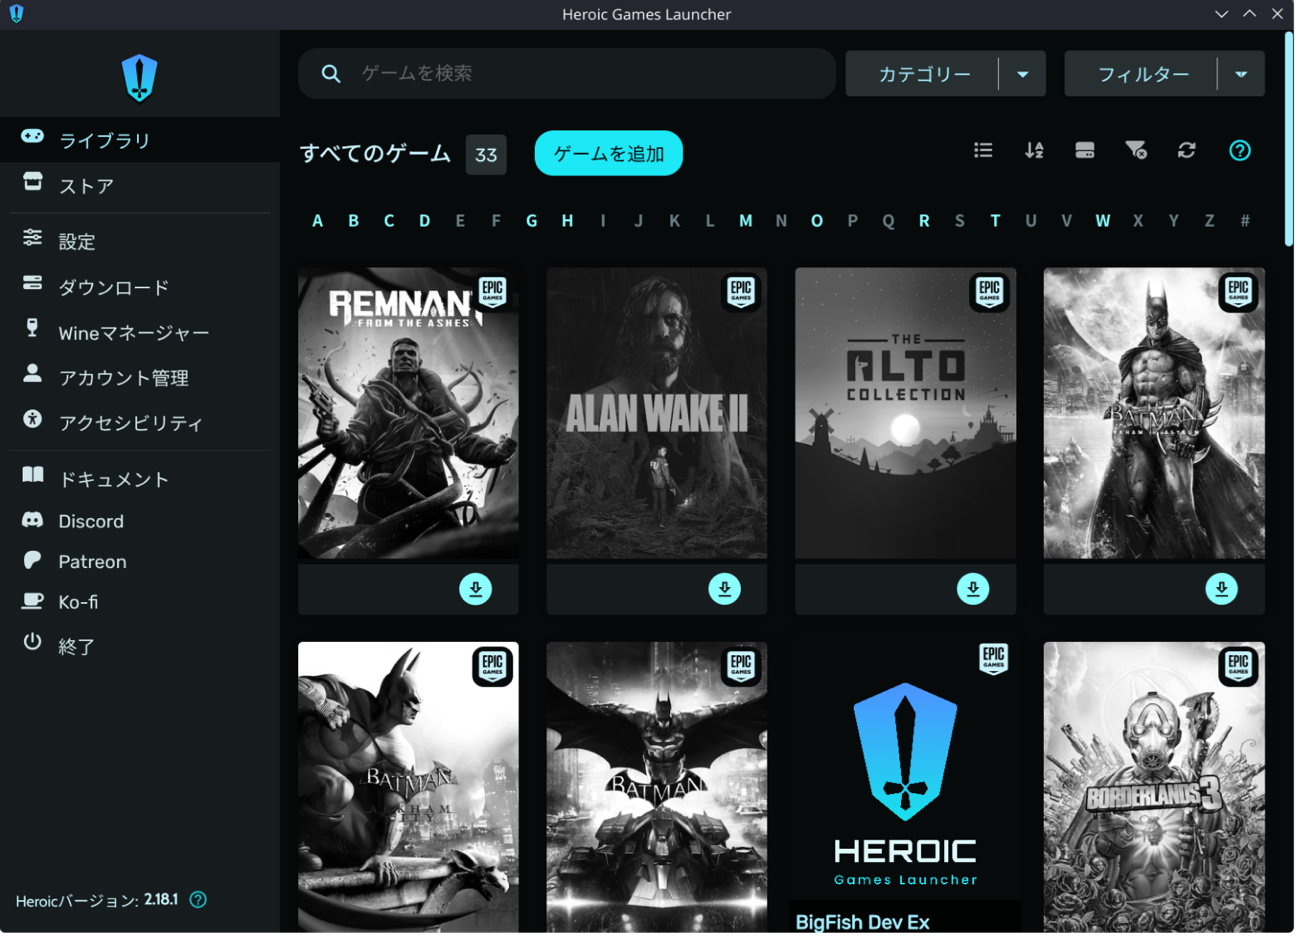This screenshot has width=1298, height=936.
Task: Click the ゲームを追加 button
Action: pos(608,153)
